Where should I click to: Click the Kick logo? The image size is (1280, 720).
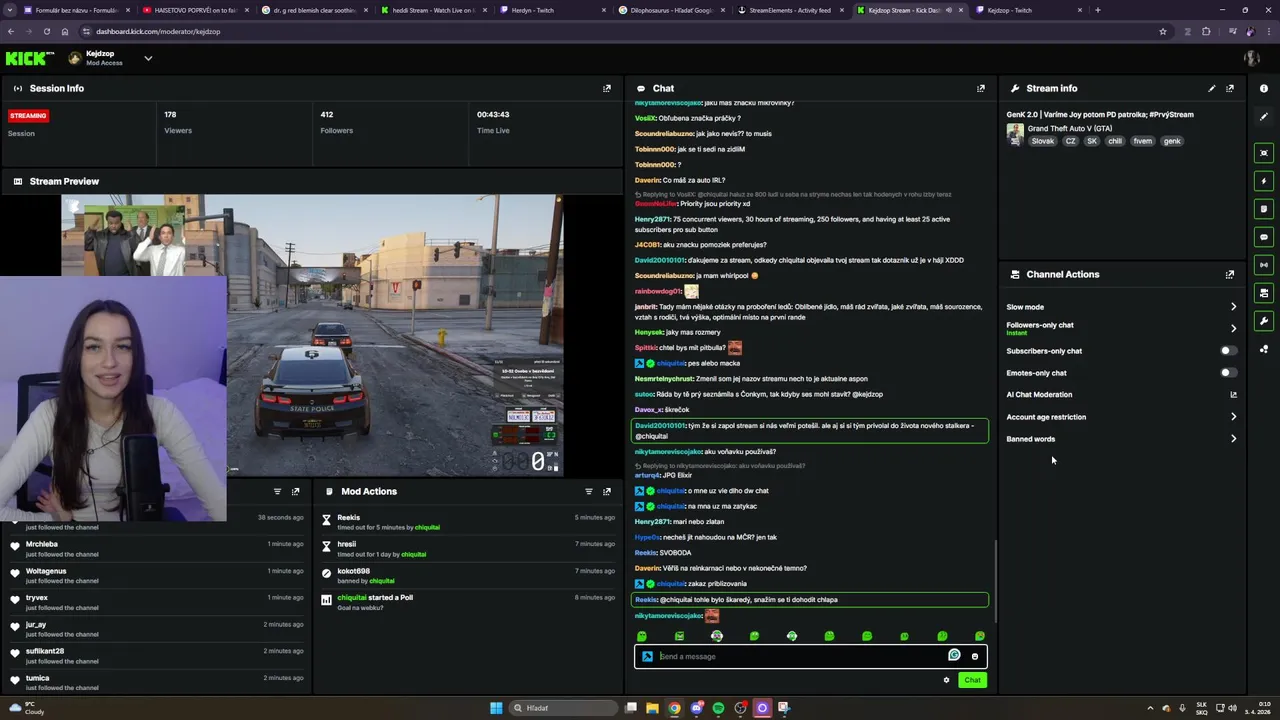[30, 58]
